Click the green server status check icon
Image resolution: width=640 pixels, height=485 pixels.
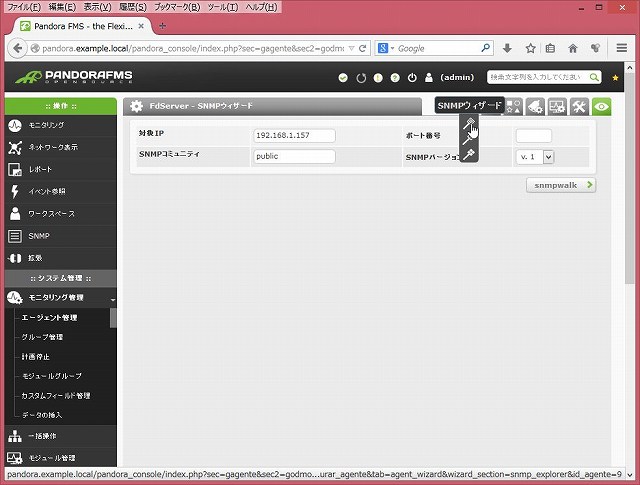click(343, 78)
